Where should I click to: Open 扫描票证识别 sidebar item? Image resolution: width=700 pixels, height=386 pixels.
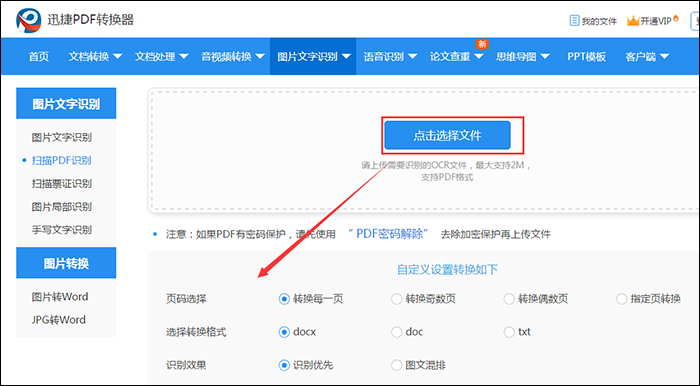tap(62, 184)
